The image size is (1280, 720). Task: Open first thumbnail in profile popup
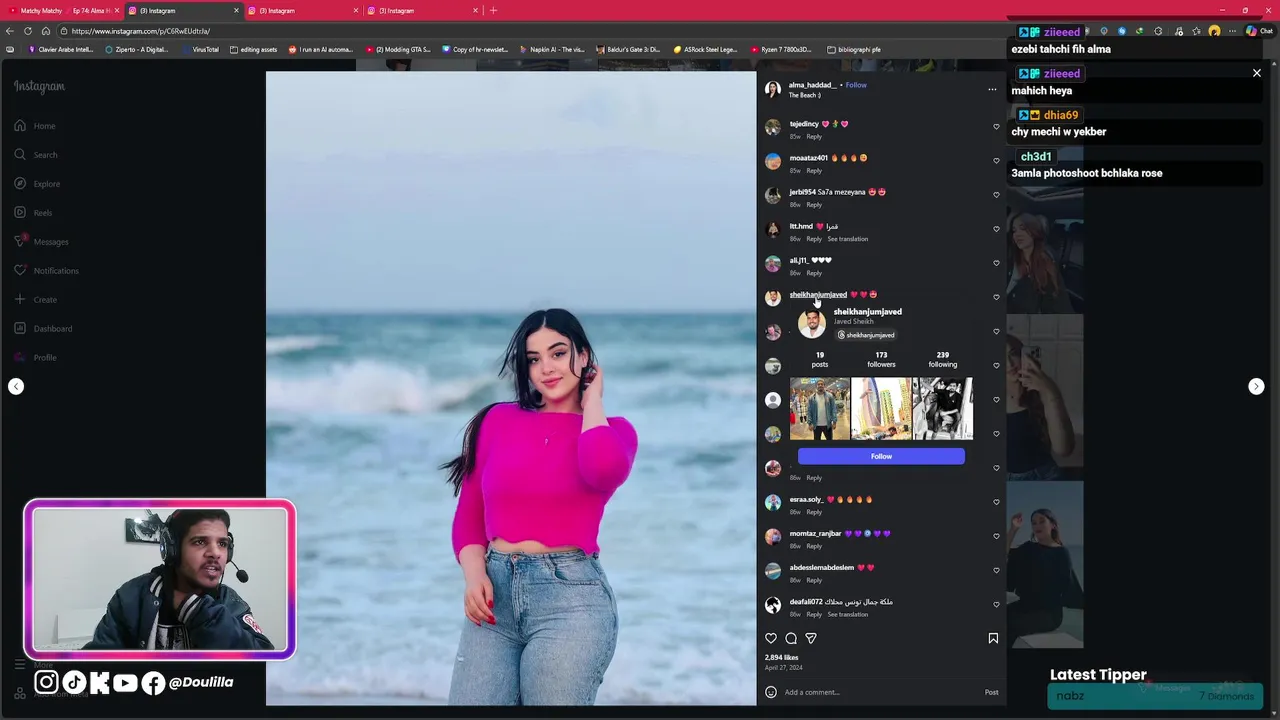820,409
